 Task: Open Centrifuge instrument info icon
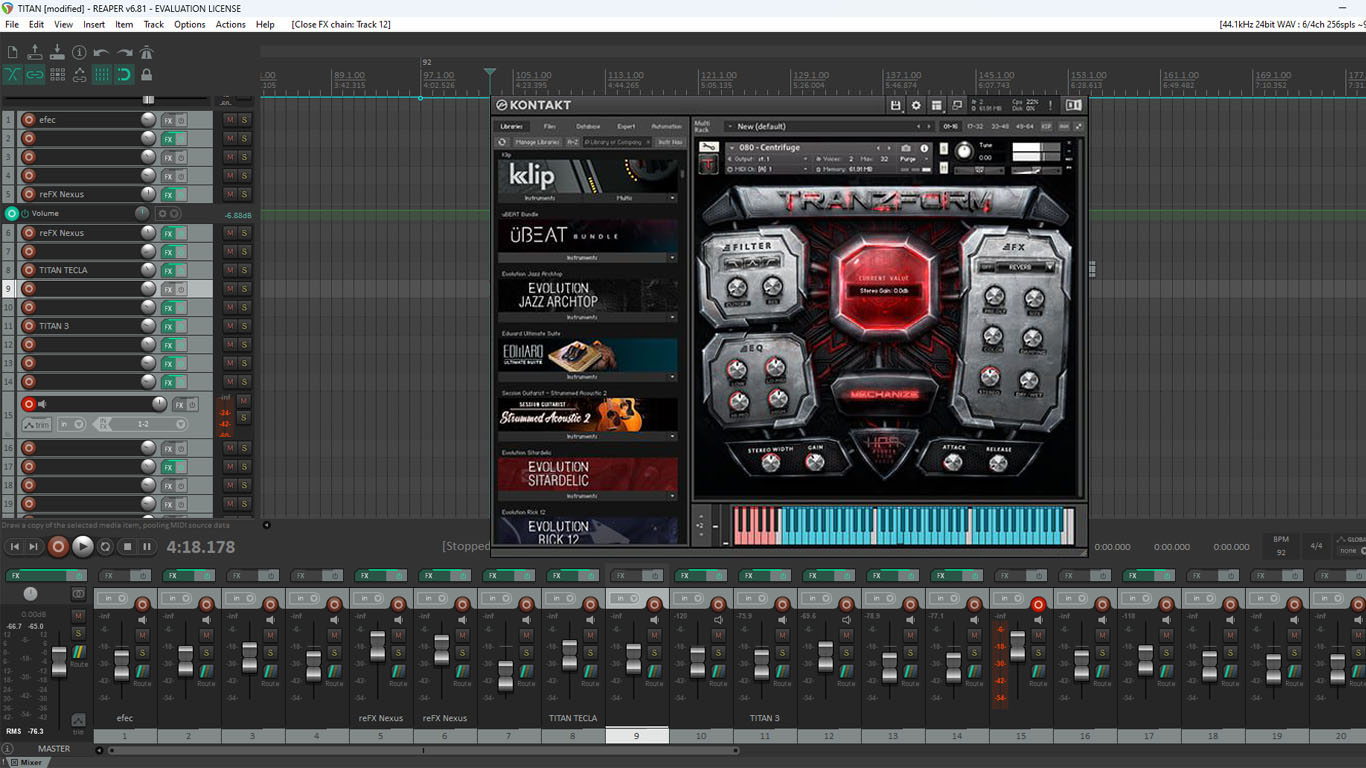coord(924,148)
